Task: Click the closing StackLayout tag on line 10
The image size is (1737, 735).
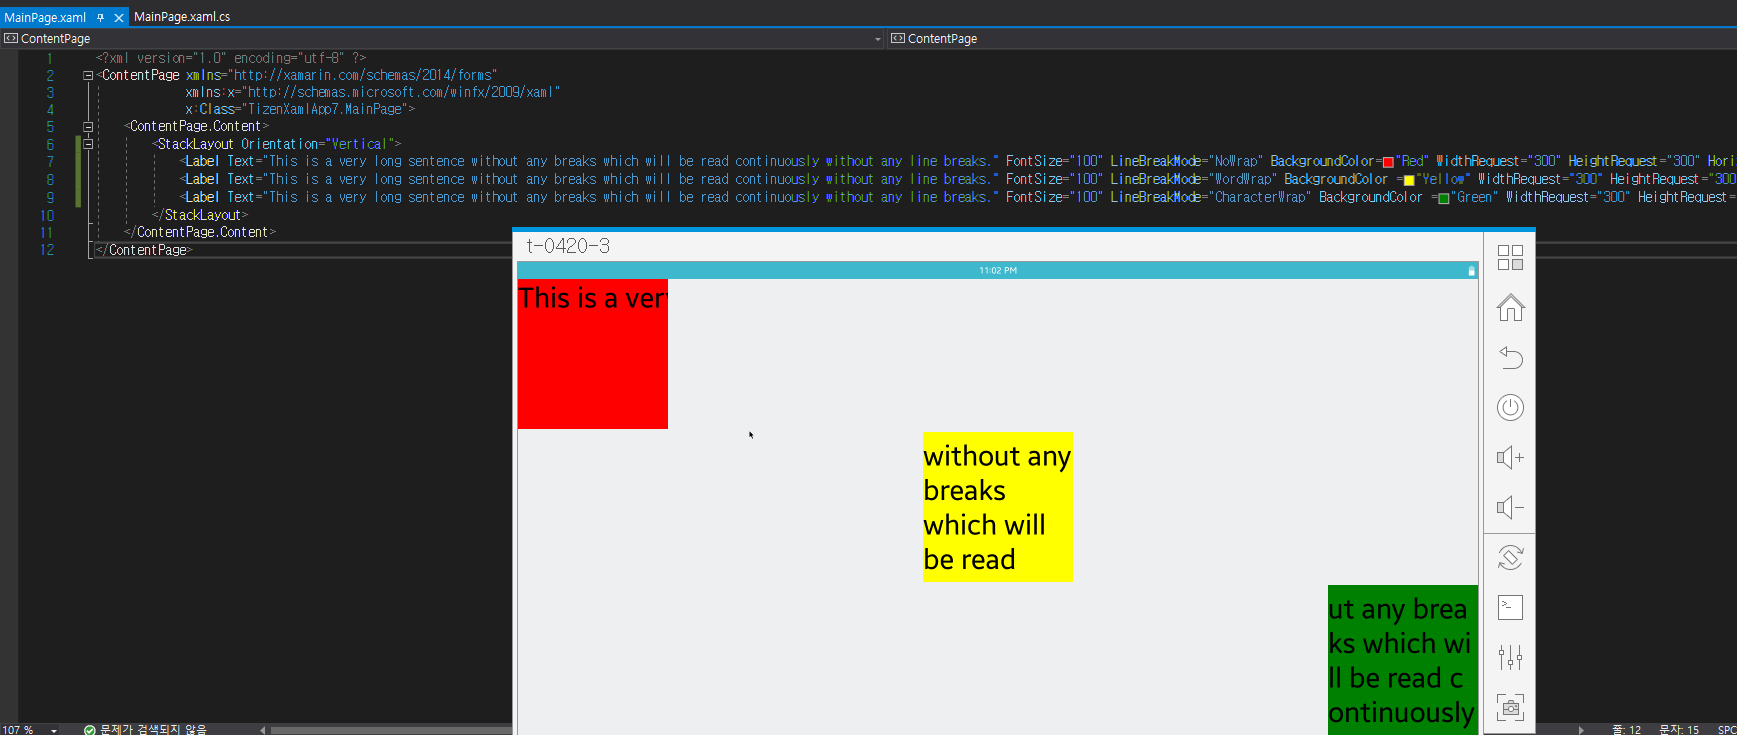Action: (x=200, y=215)
